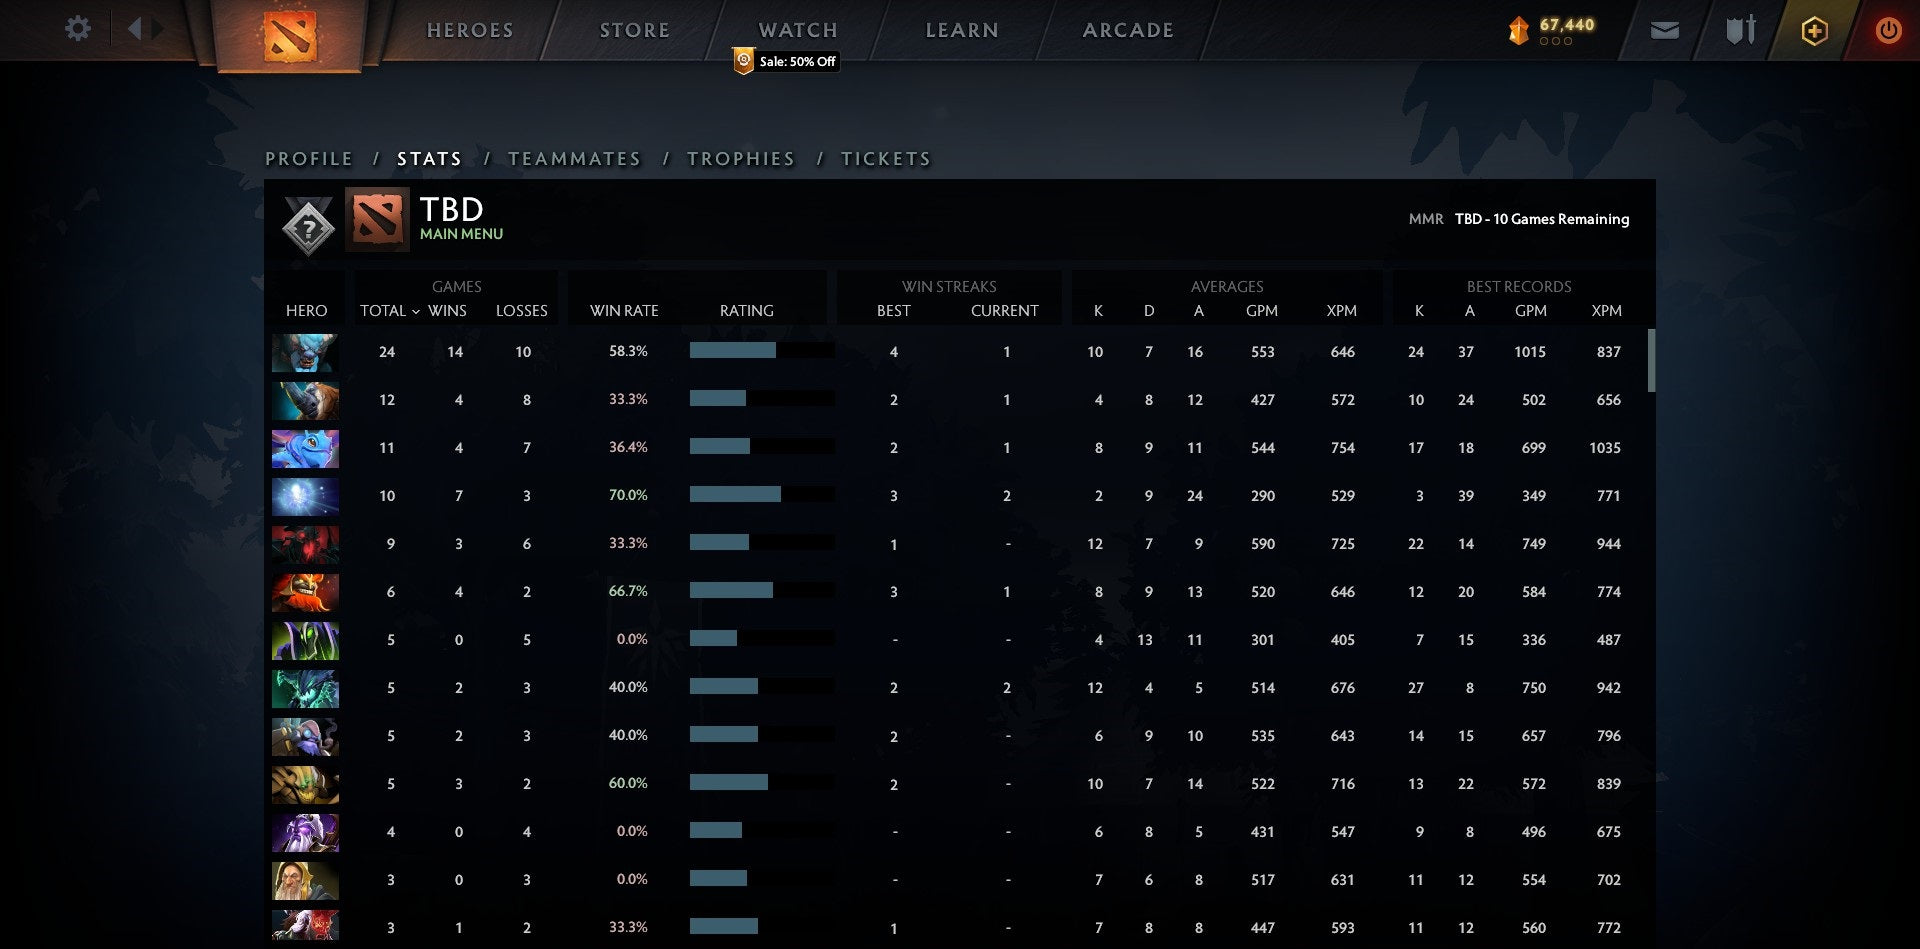The image size is (1920, 949).
Task: Click the rating bar of the first hero
Action: [x=761, y=351]
